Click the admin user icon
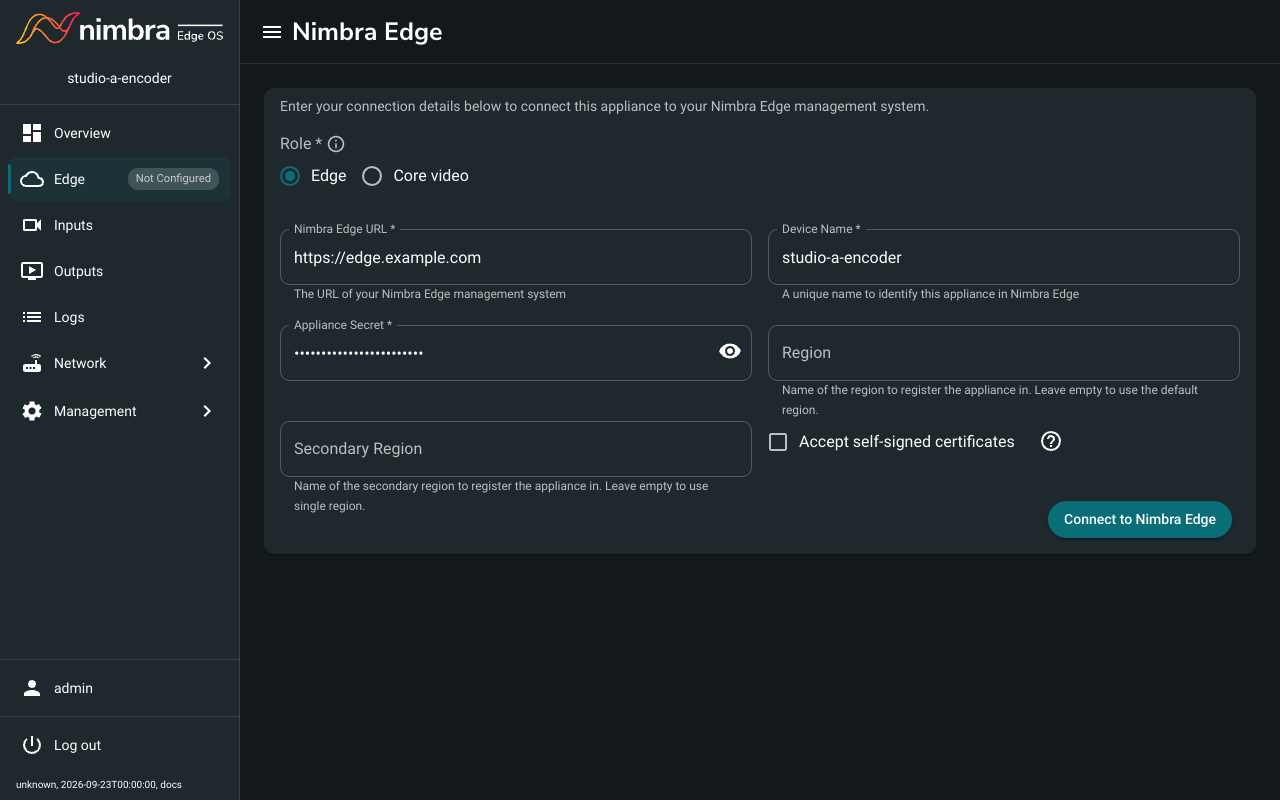1280x800 pixels. [x=32, y=688]
